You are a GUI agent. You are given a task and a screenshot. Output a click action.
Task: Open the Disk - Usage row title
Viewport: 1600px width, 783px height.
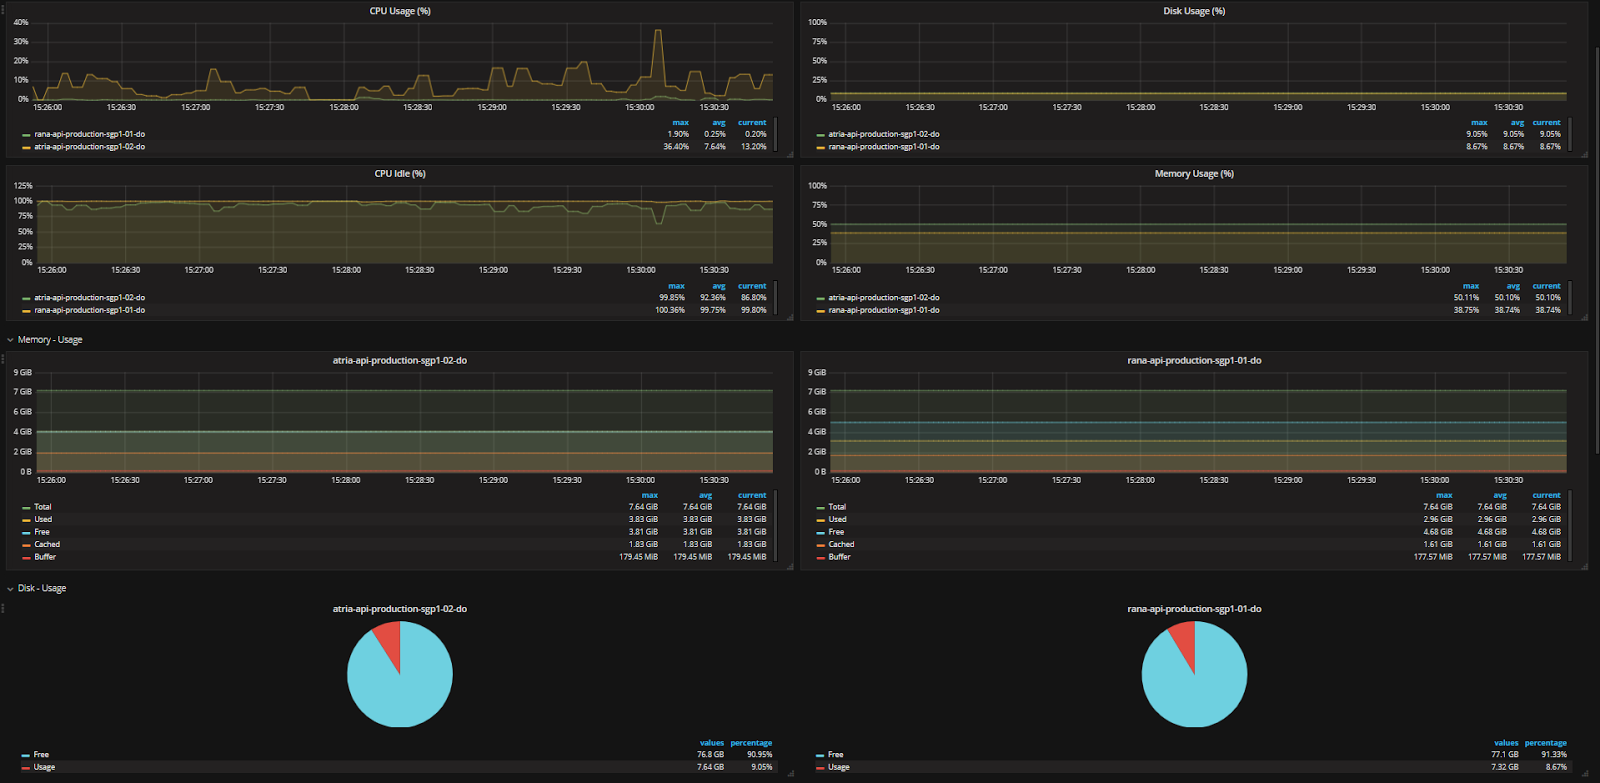[x=42, y=589]
